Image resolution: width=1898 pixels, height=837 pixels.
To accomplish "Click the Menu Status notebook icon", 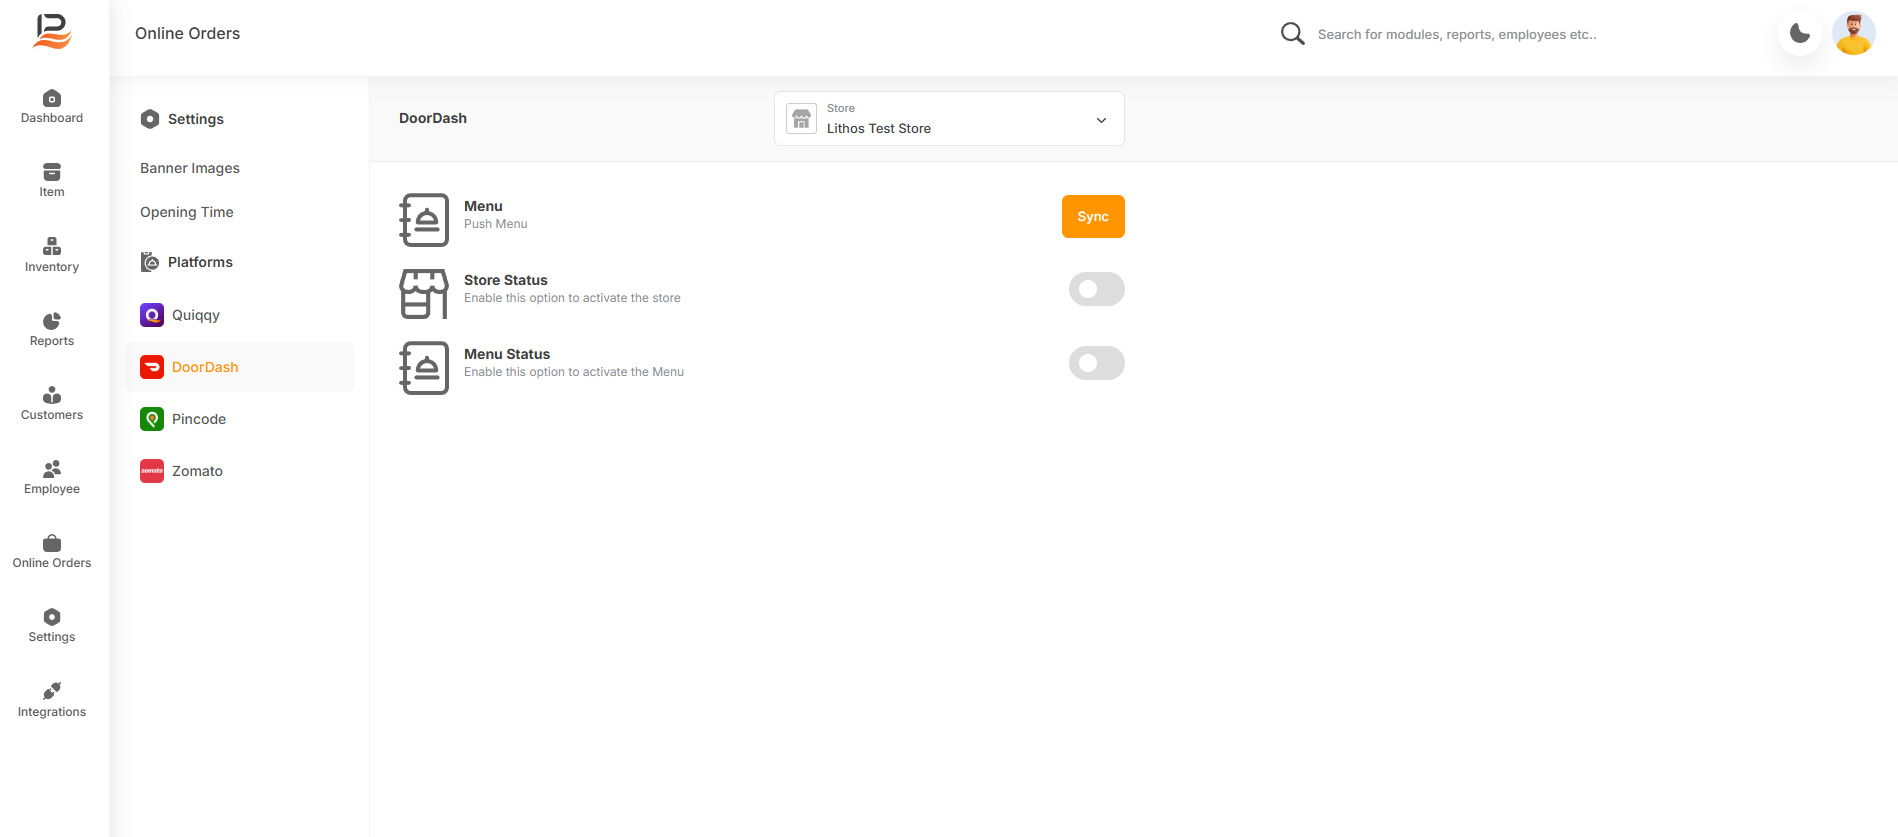I will pos(424,368).
